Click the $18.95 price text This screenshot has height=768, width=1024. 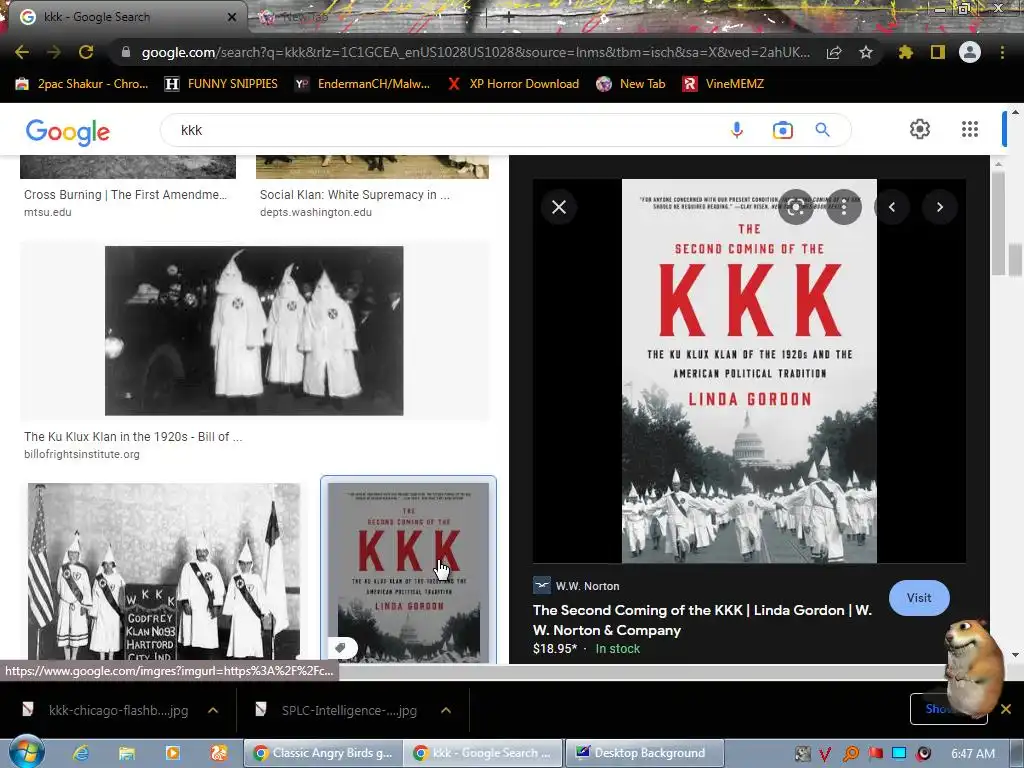click(x=555, y=648)
